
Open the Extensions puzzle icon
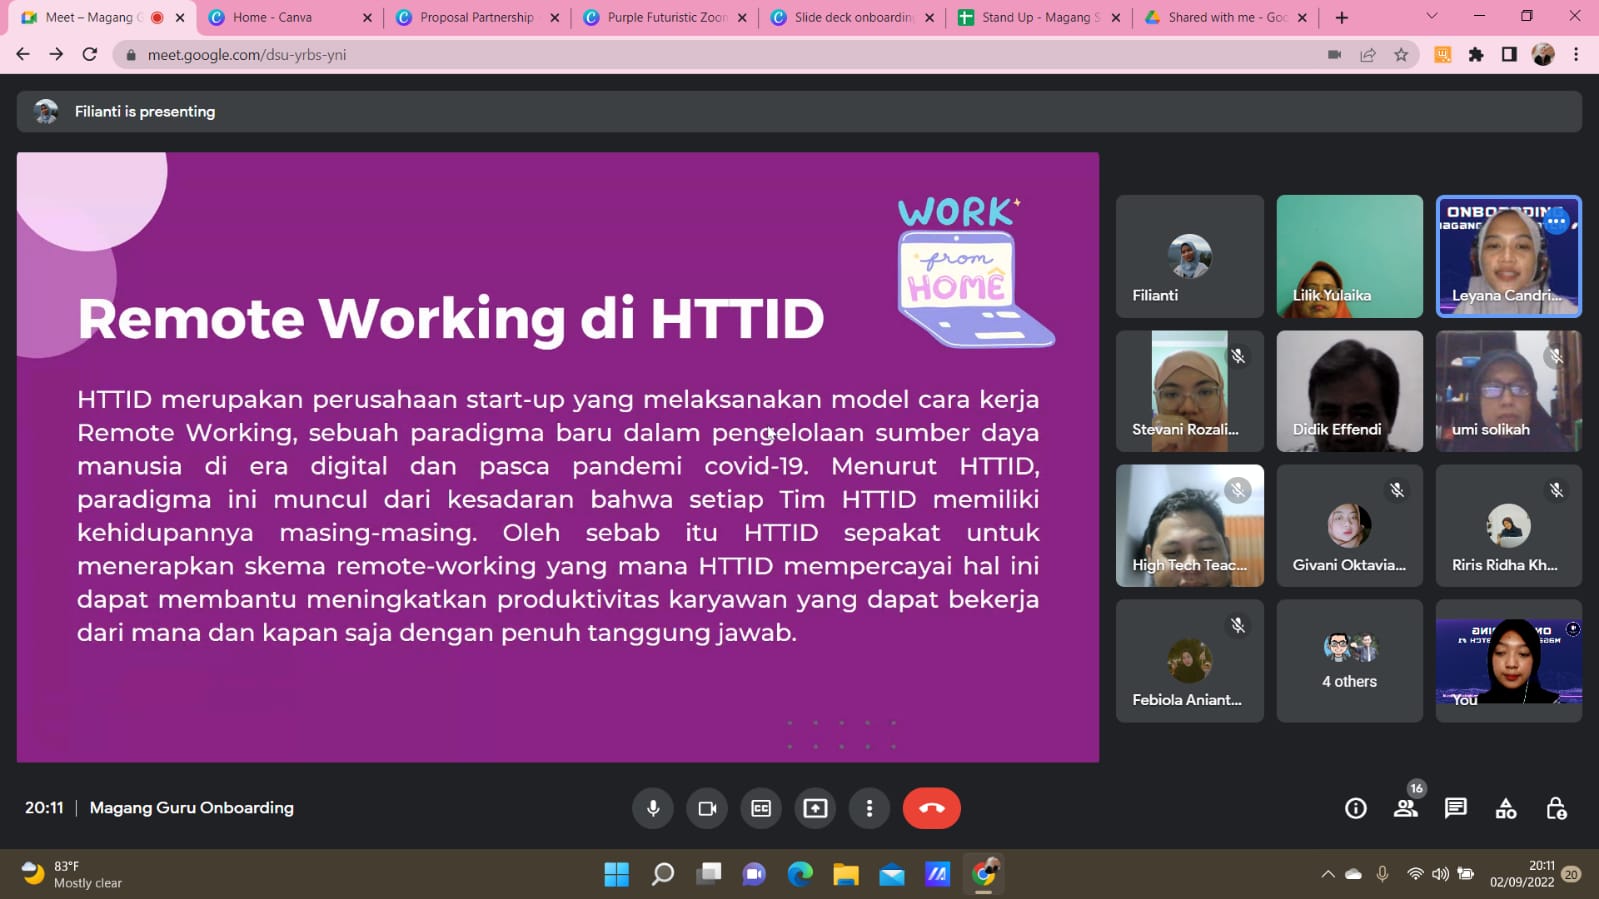click(1476, 55)
